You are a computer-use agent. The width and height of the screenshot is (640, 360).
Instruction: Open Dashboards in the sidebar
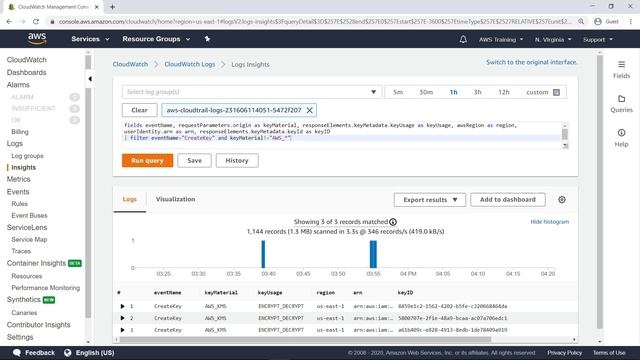(27, 72)
